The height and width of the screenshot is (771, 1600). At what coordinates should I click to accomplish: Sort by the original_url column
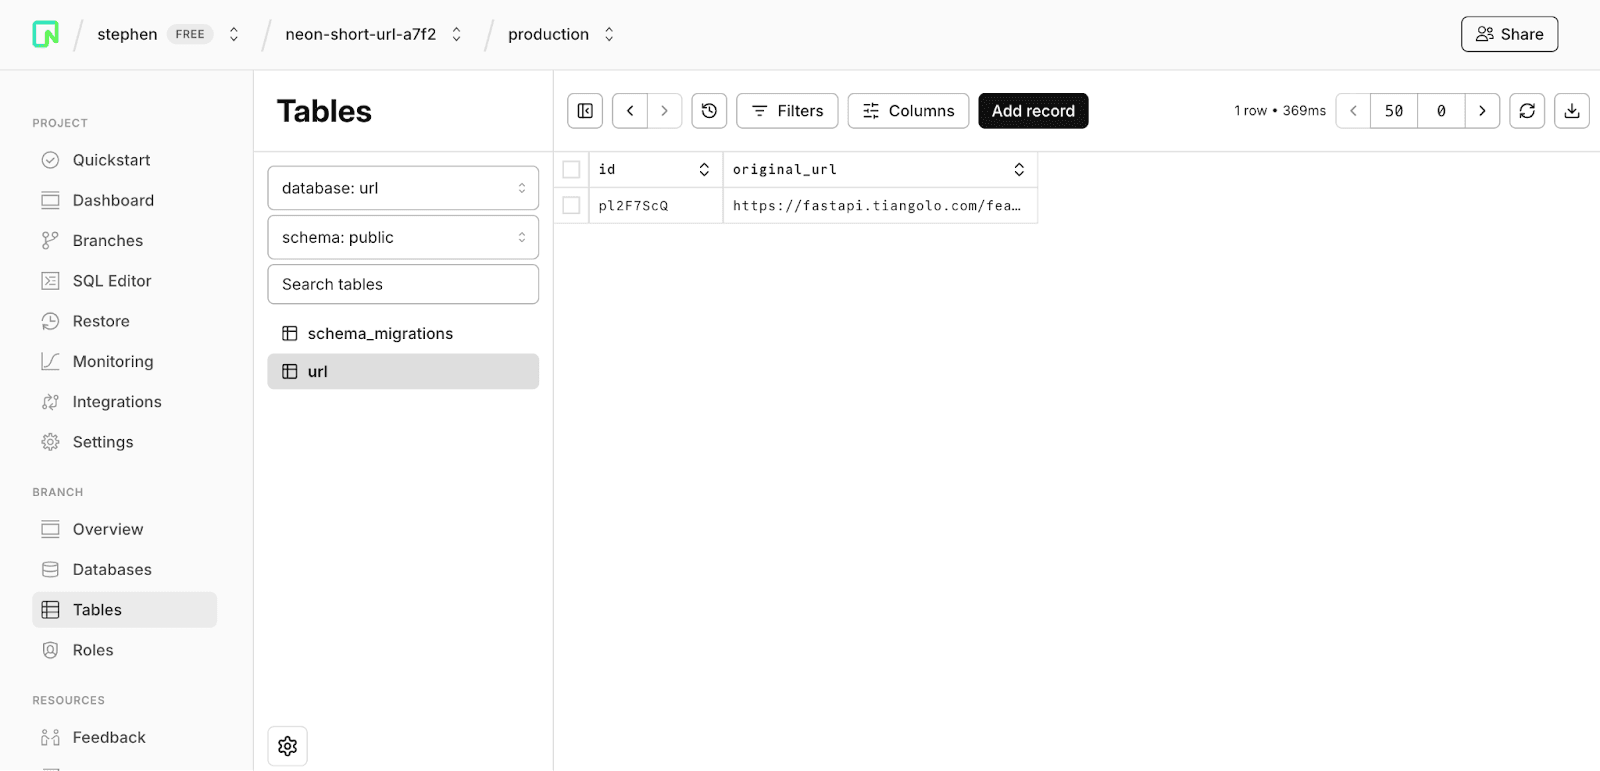click(x=1018, y=170)
